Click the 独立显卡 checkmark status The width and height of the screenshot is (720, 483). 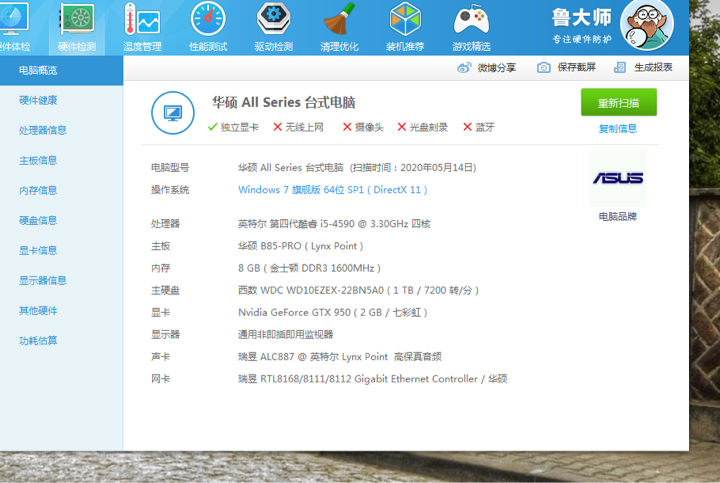(x=233, y=127)
